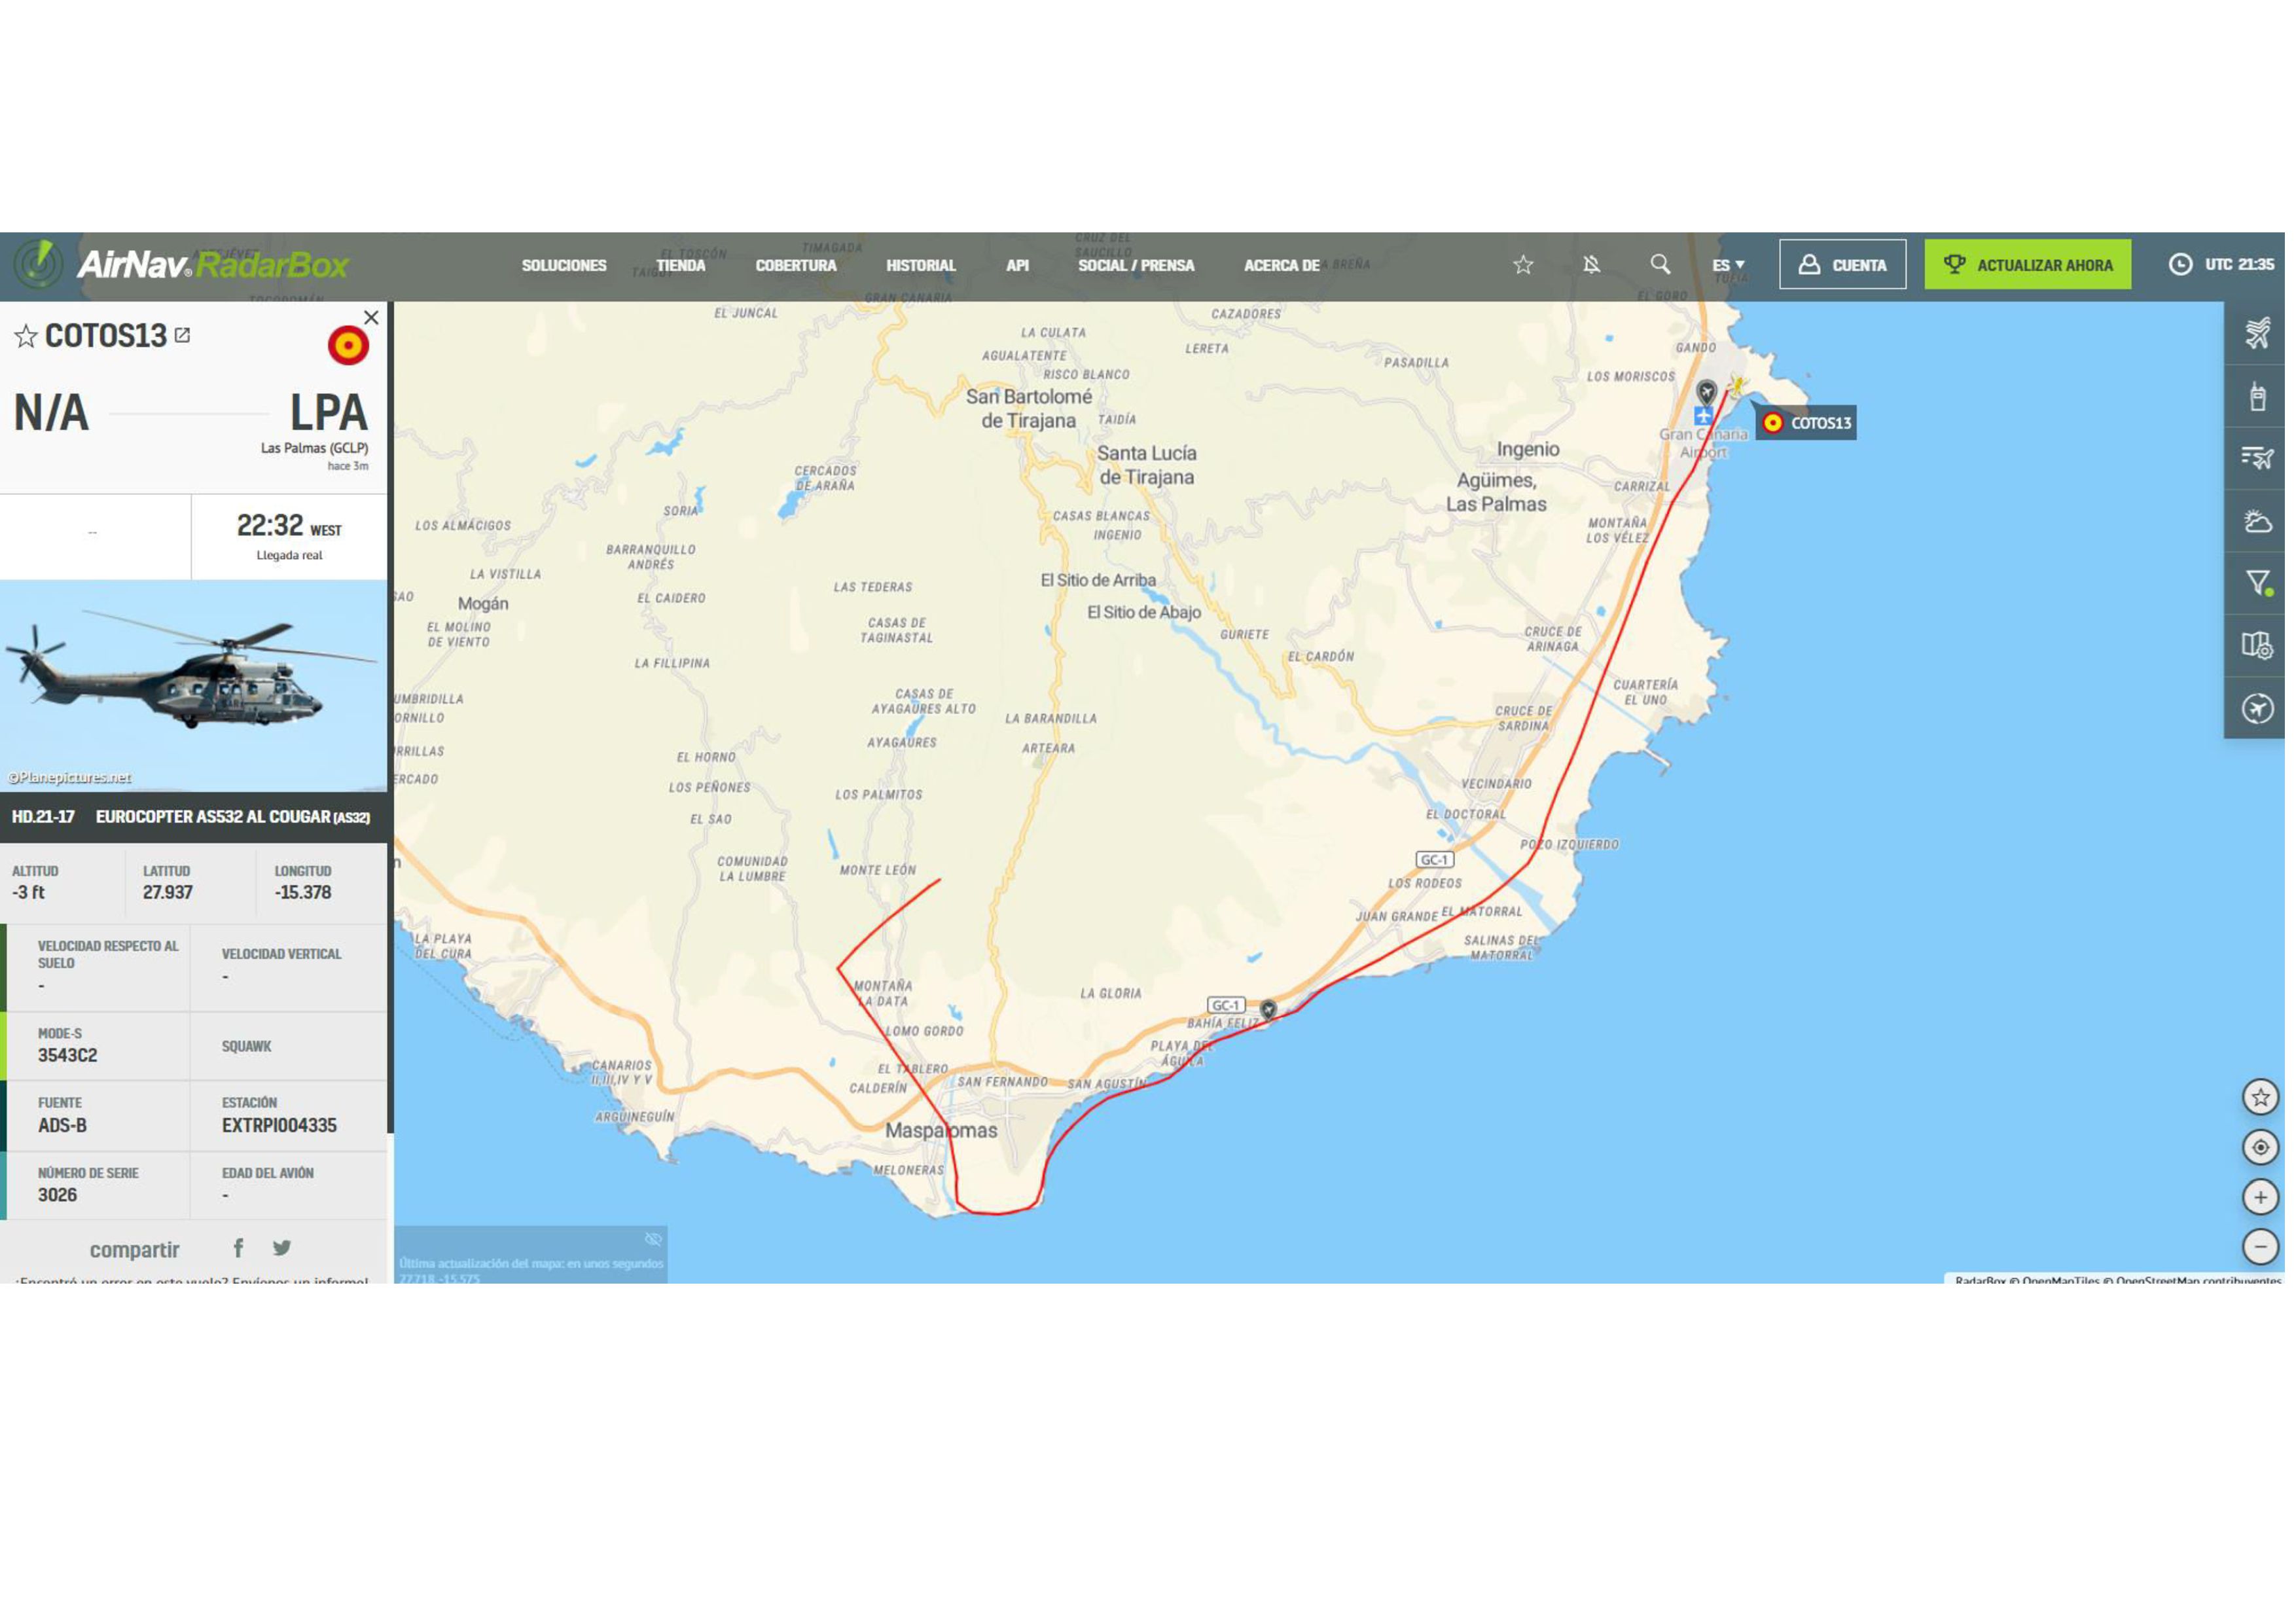Open the weather layer sidebar icon

[x=2257, y=521]
